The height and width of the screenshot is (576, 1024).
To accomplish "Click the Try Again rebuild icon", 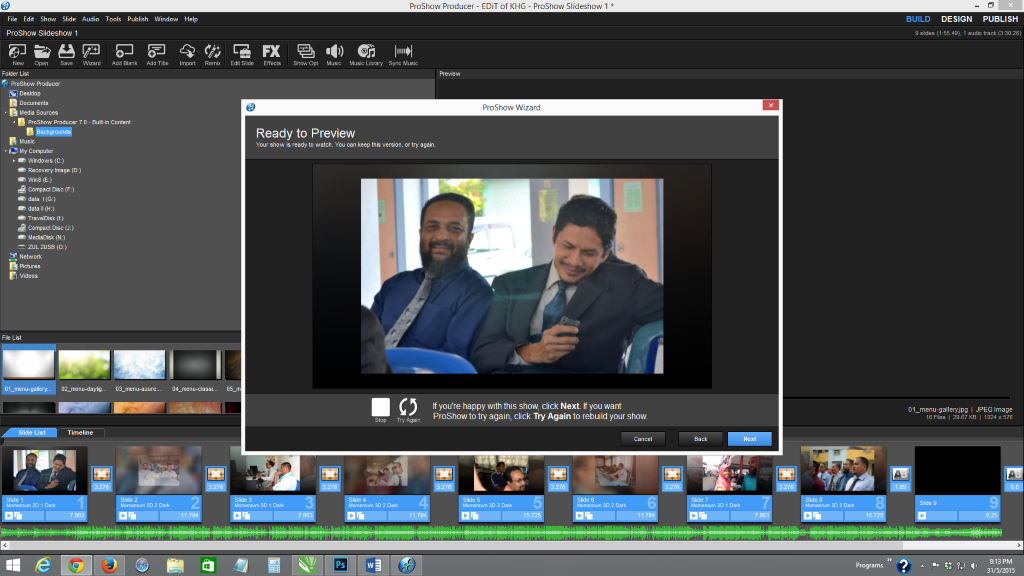I will tap(408, 408).
